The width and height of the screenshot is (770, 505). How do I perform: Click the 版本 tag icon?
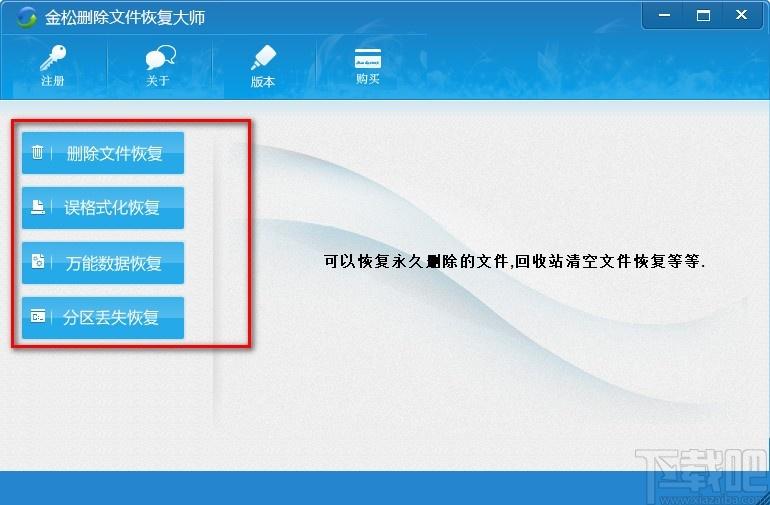[264, 58]
